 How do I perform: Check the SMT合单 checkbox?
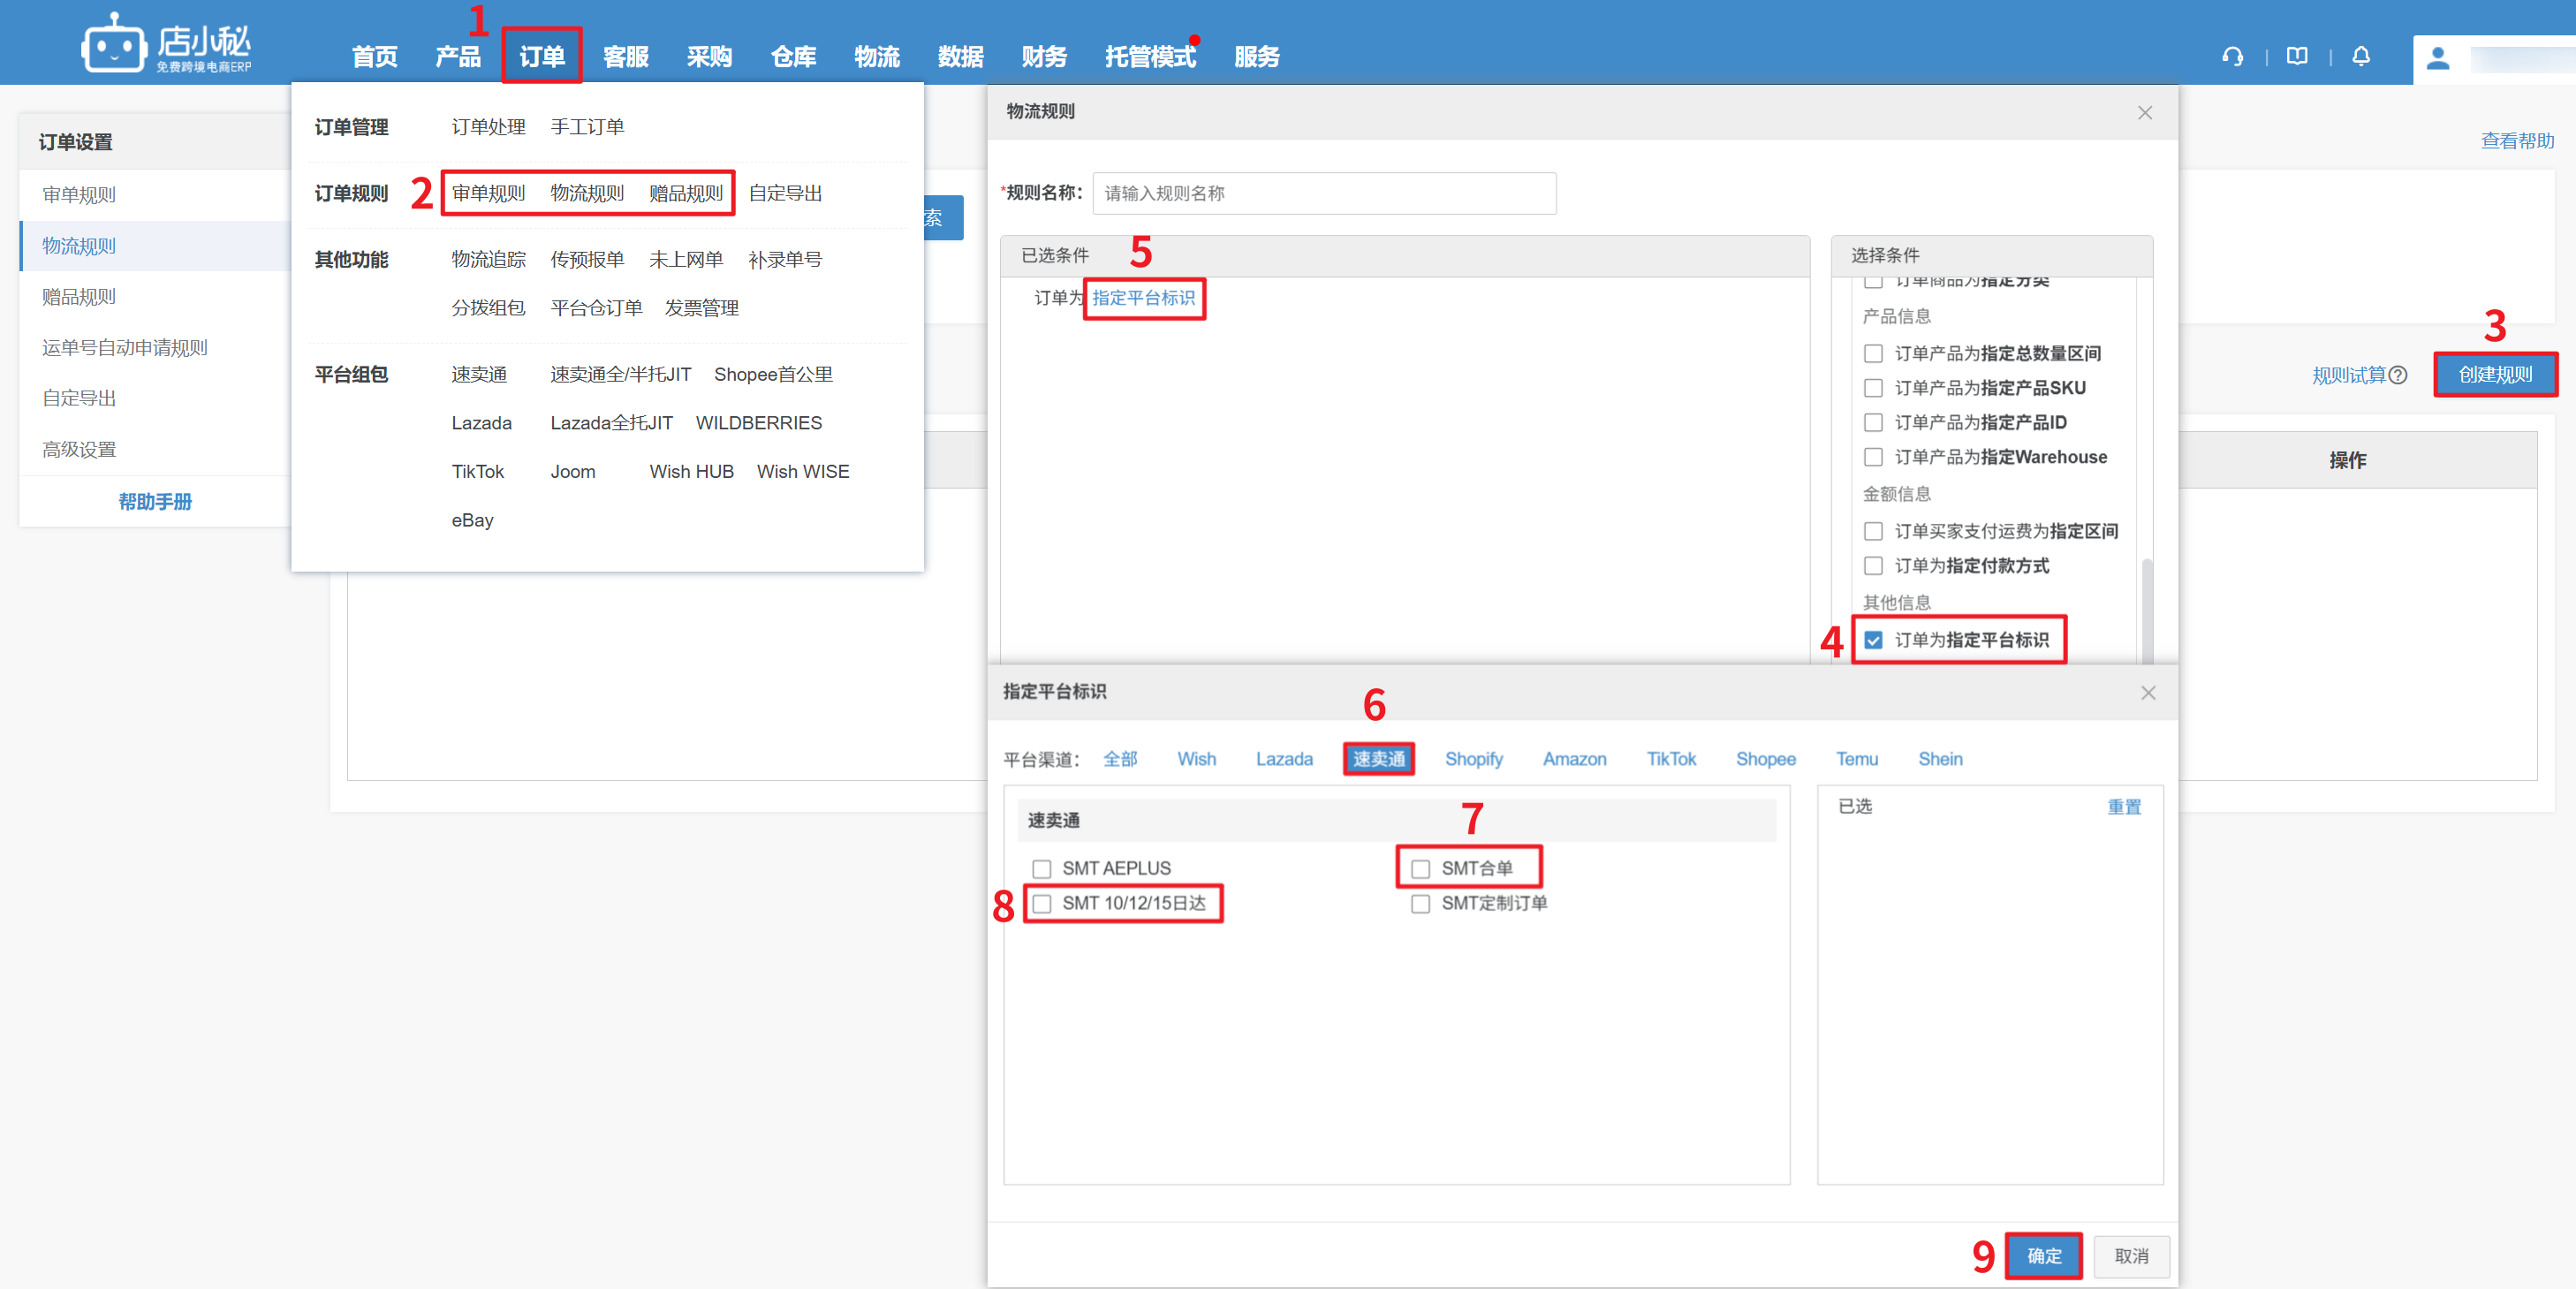tap(1420, 869)
